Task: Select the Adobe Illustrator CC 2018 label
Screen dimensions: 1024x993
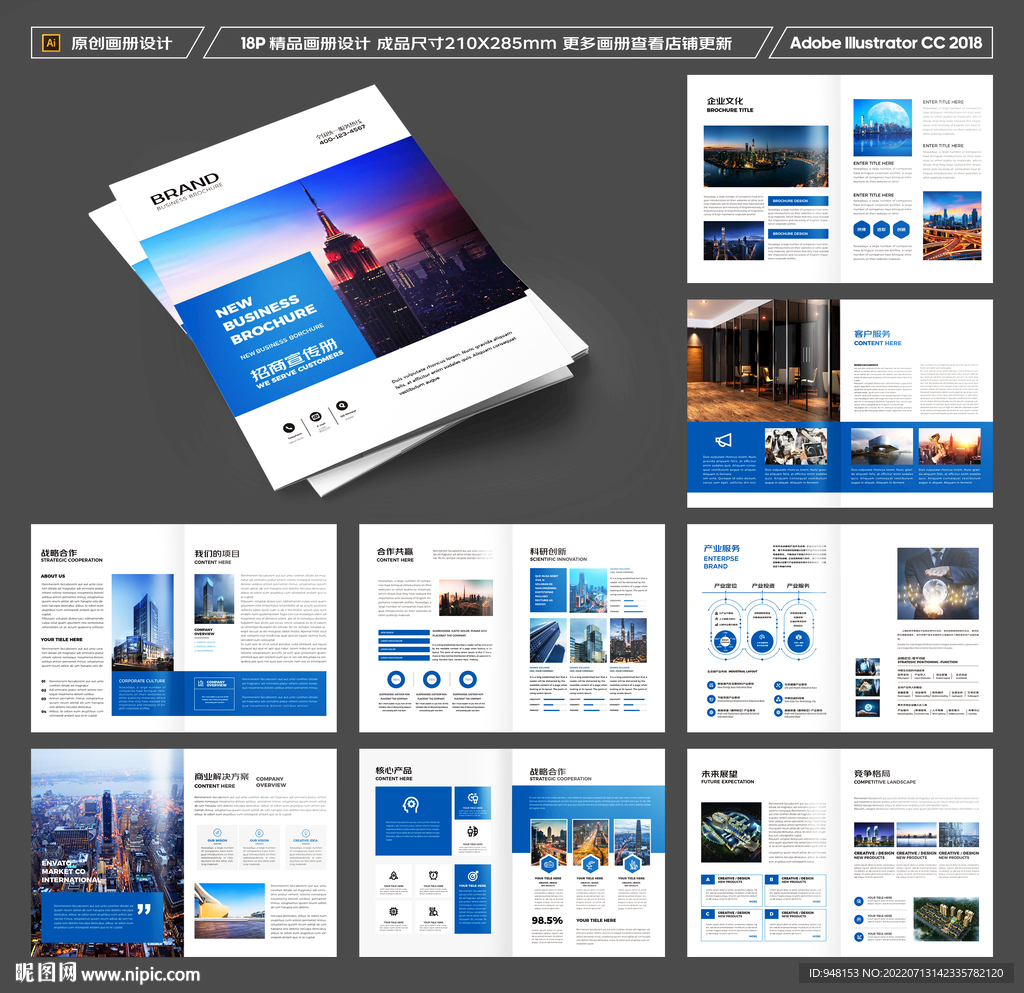Action: pos(886,43)
